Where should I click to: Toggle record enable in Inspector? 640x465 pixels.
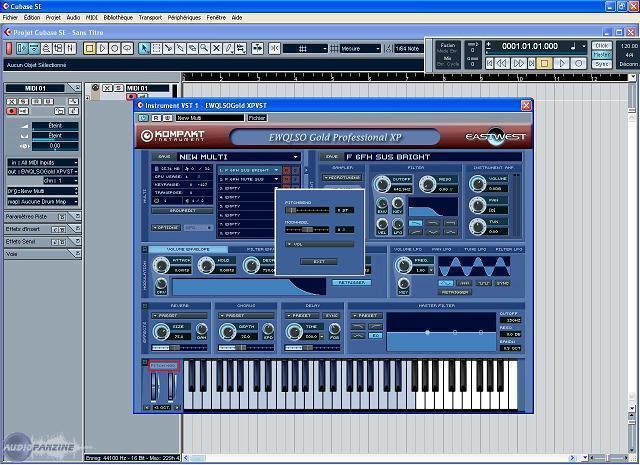[x=11, y=111]
